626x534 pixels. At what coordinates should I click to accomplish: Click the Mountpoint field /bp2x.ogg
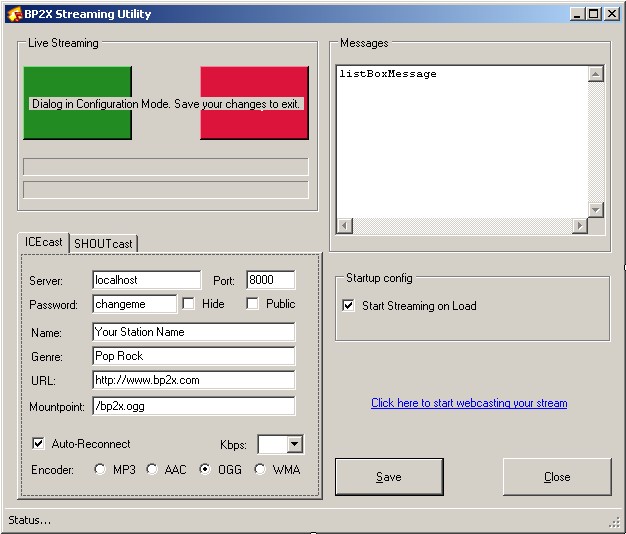194,406
